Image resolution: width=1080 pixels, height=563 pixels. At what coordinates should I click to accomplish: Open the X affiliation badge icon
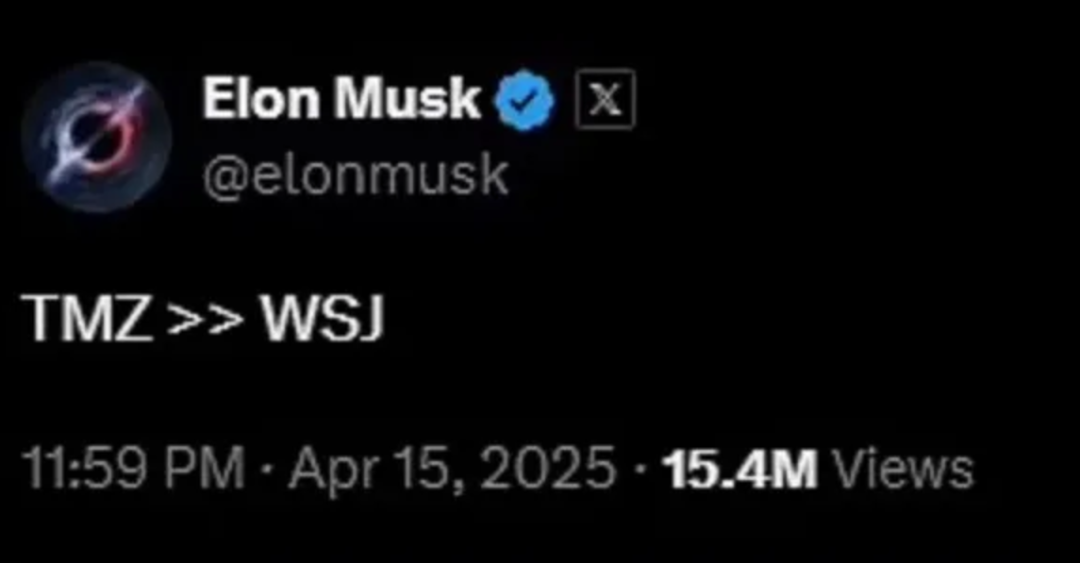pos(604,99)
